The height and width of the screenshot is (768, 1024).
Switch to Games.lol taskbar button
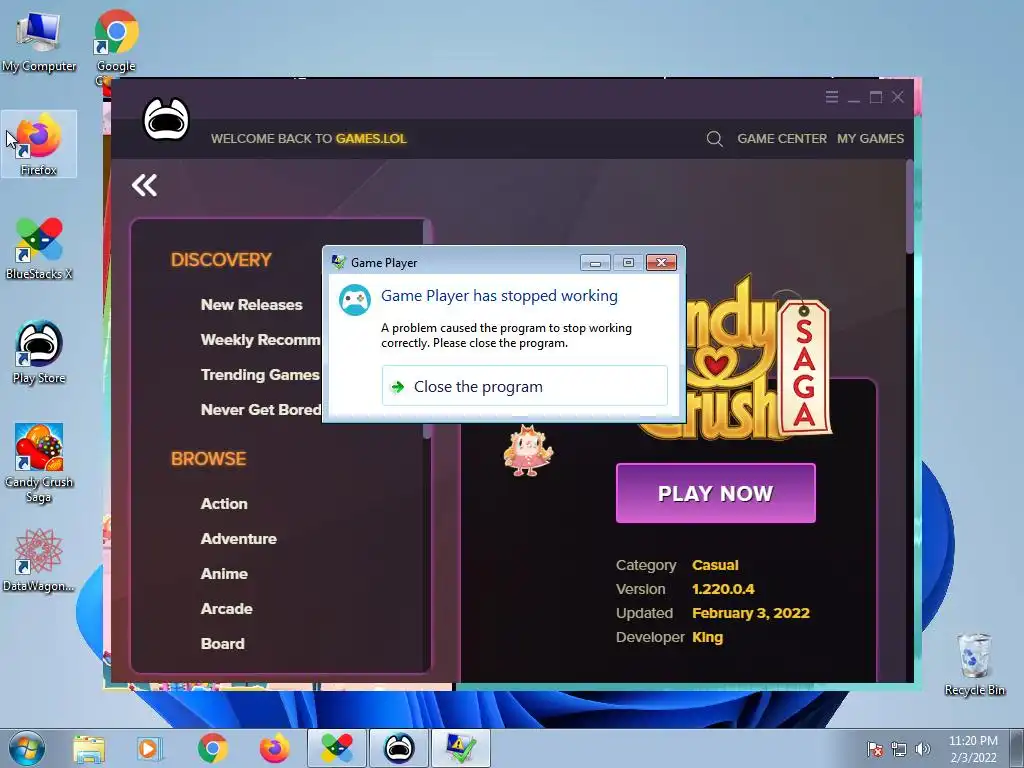pyautogui.click(x=399, y=748)
